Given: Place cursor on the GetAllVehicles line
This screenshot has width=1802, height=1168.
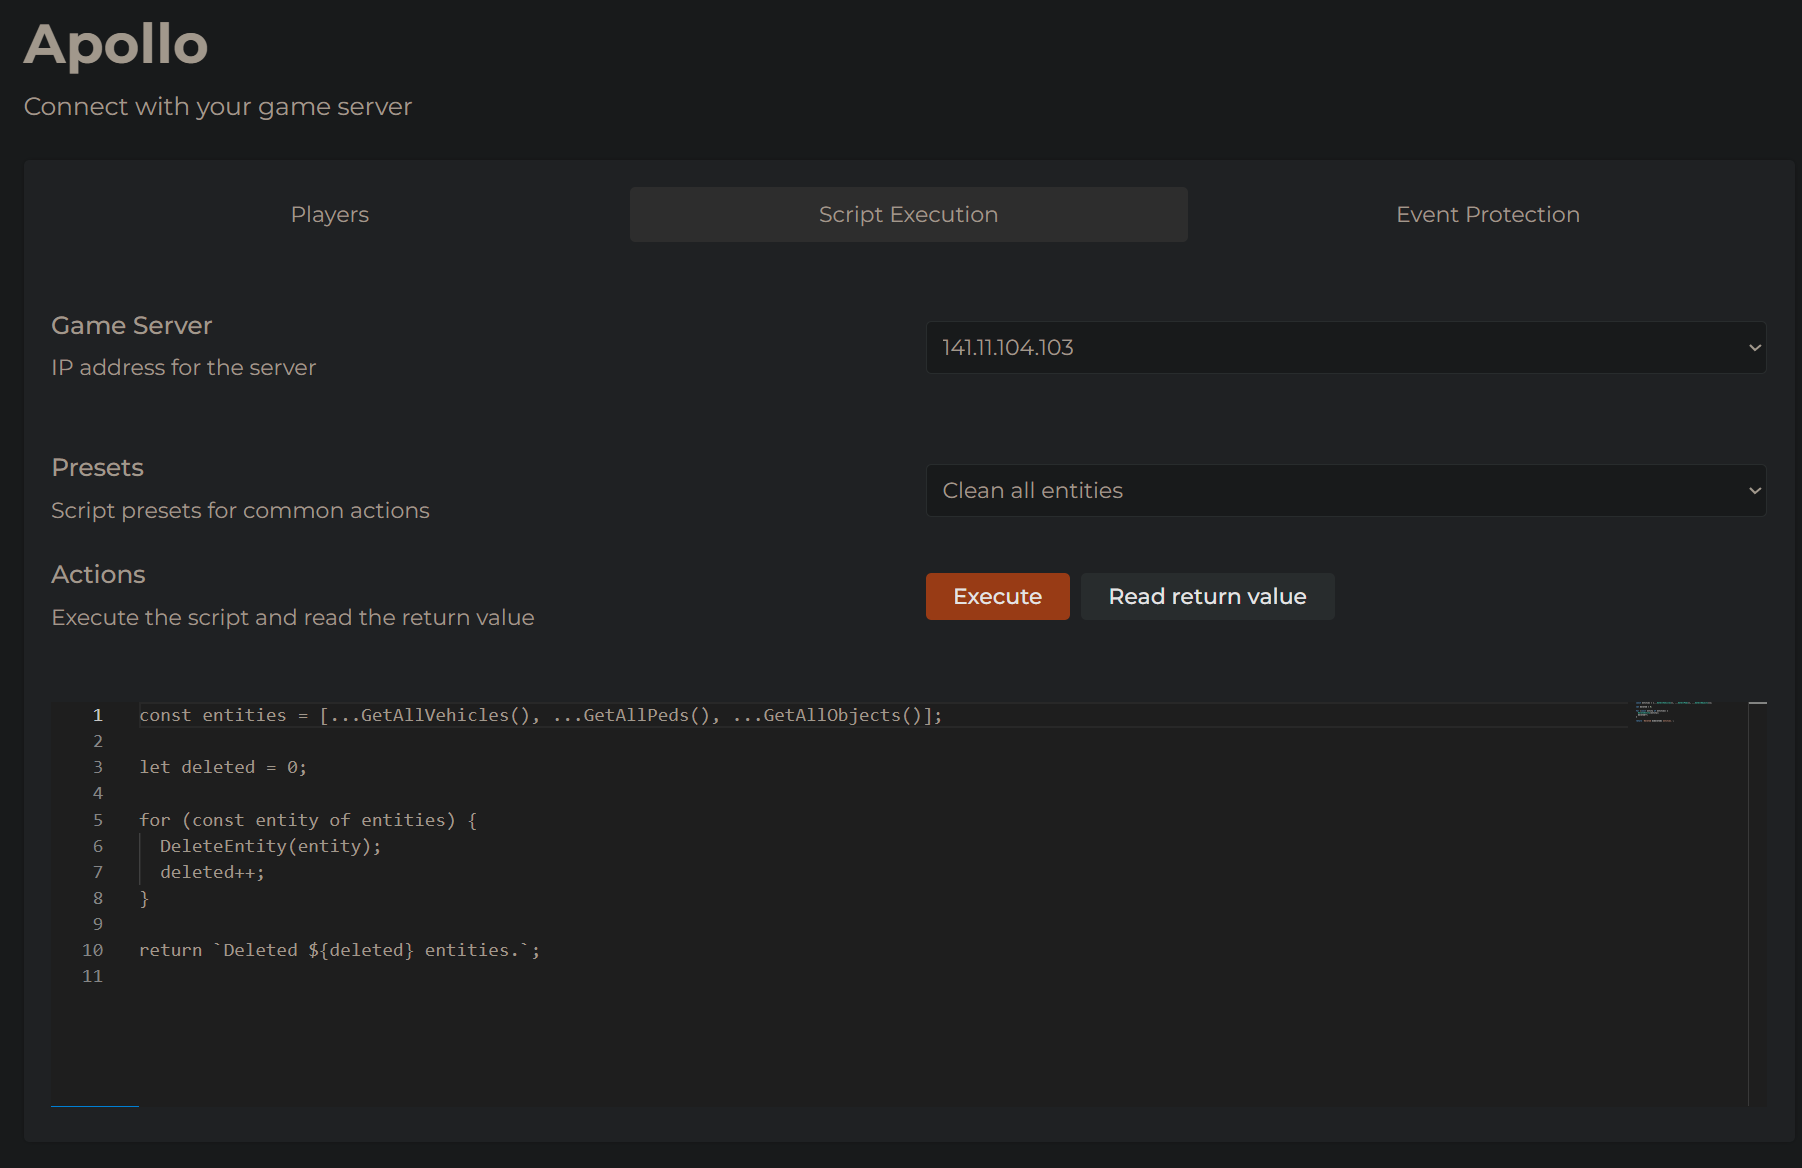Looking at the screenshot, I should point(540,714).
